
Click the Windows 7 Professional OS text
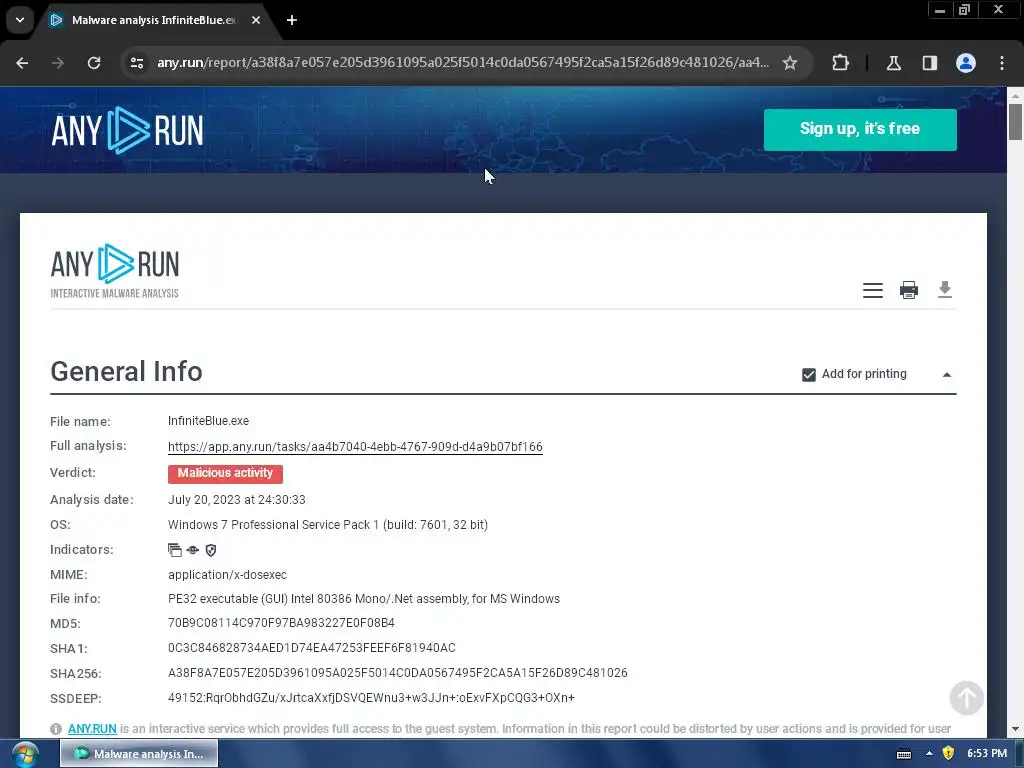[328, 525]
